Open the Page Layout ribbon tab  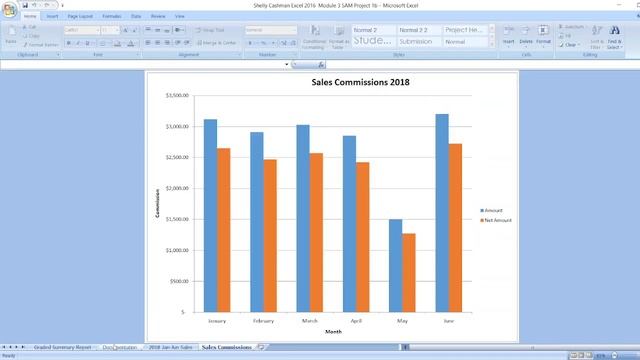[x=80, y=16]
